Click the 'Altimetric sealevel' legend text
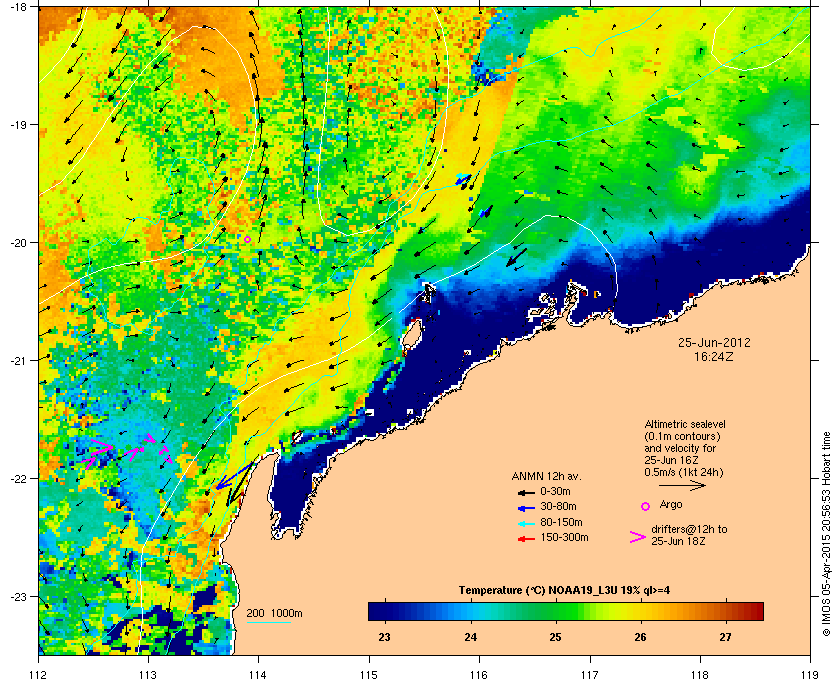The image size is (840, 680). [x=685, y=424]
